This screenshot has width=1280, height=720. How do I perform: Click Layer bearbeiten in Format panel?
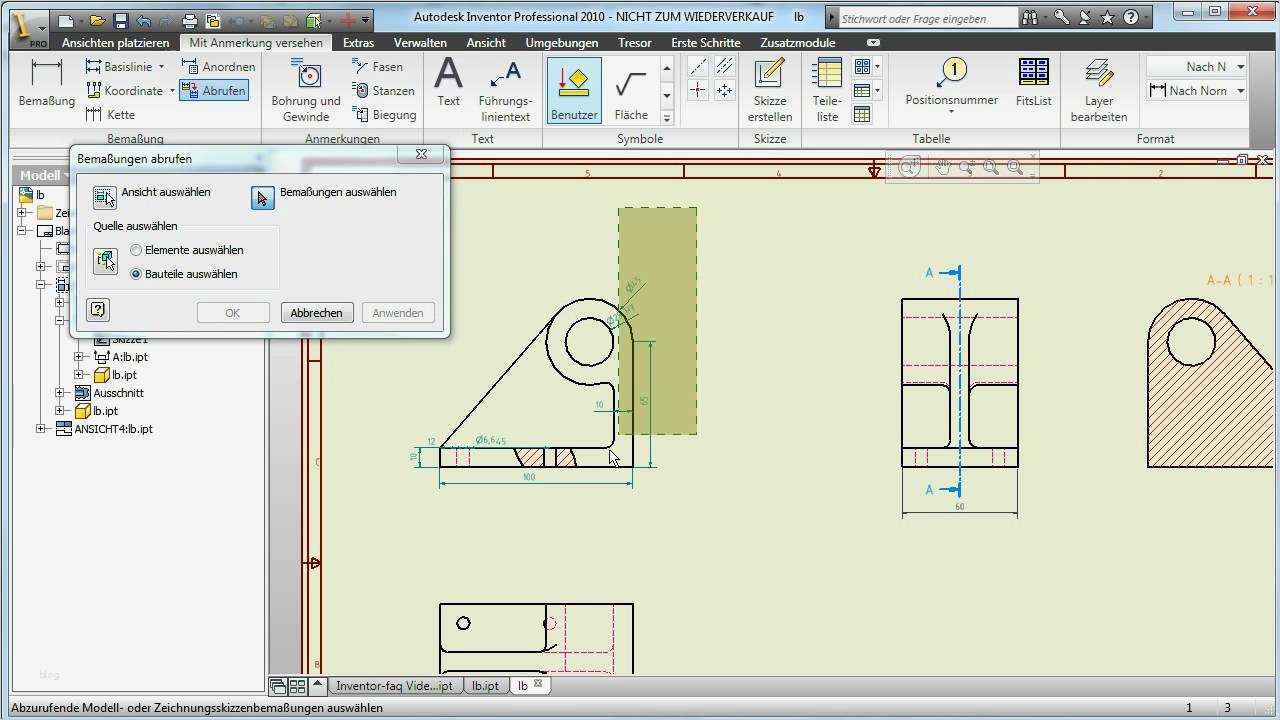coord(1099,91)
